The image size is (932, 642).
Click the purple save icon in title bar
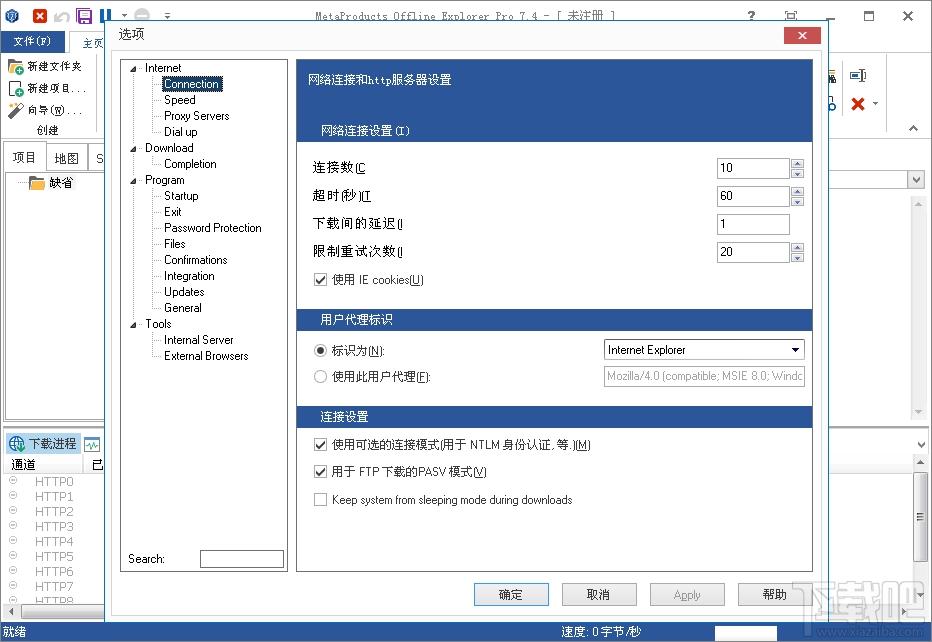click(84, 15)
